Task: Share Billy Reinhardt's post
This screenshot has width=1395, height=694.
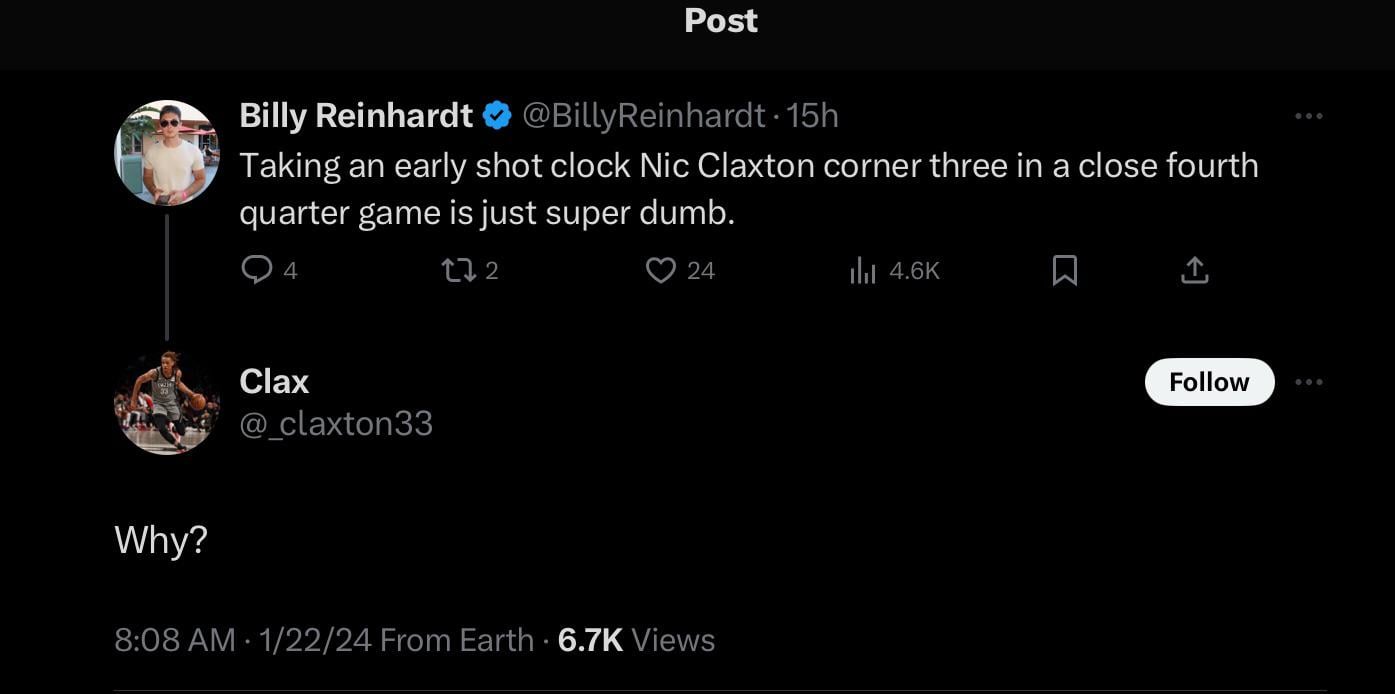Action: click(1194, 270)
